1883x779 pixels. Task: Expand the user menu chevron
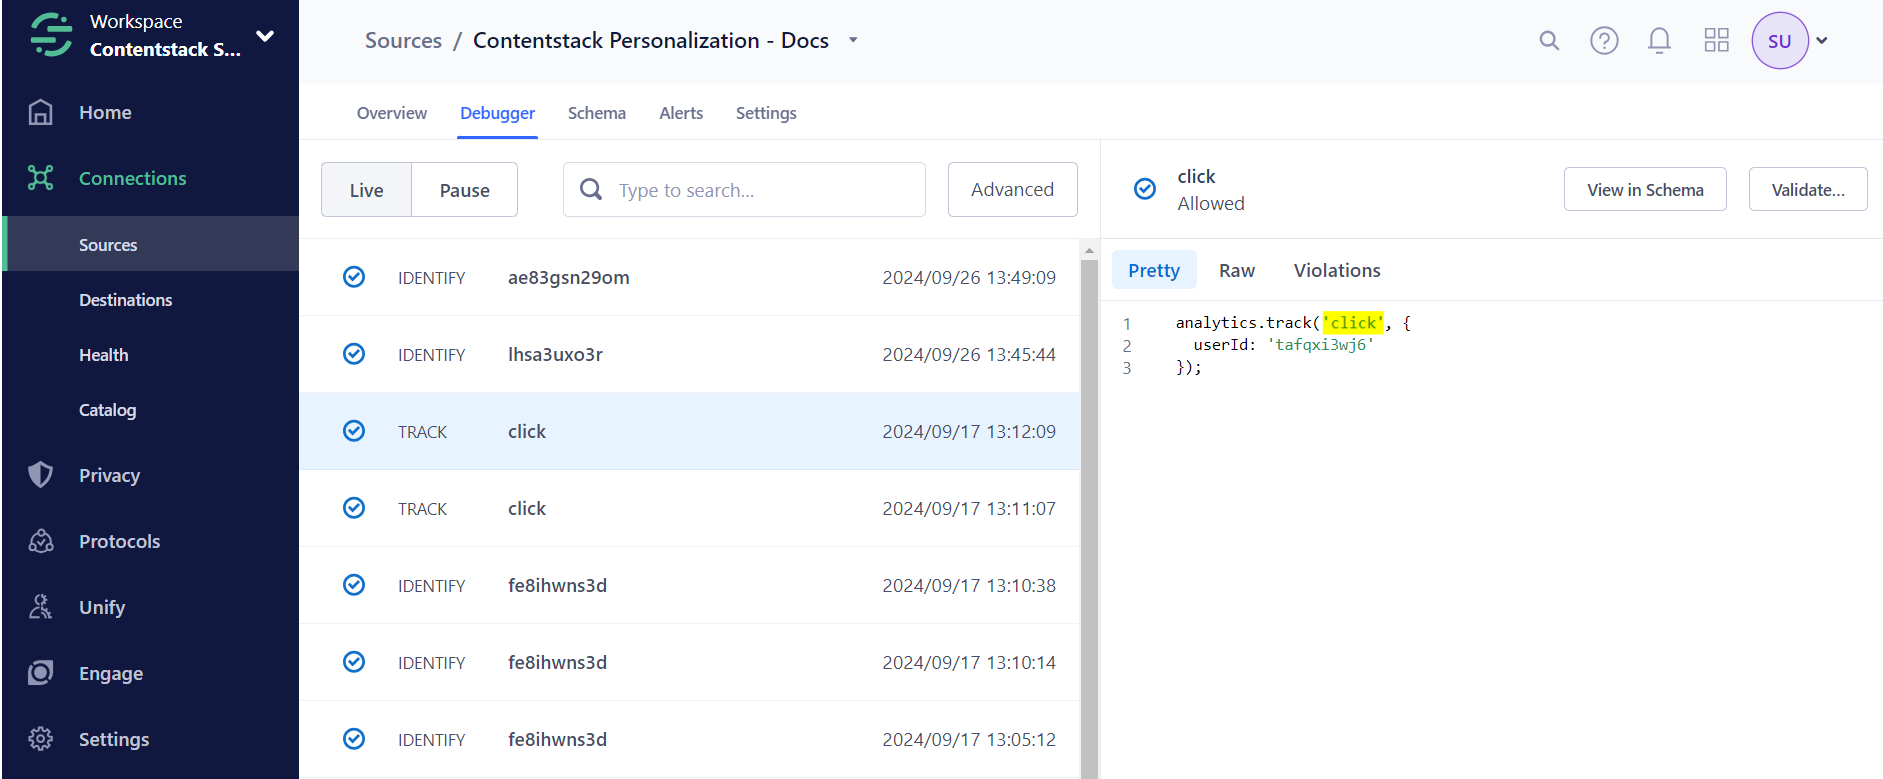coord(1822,41)
